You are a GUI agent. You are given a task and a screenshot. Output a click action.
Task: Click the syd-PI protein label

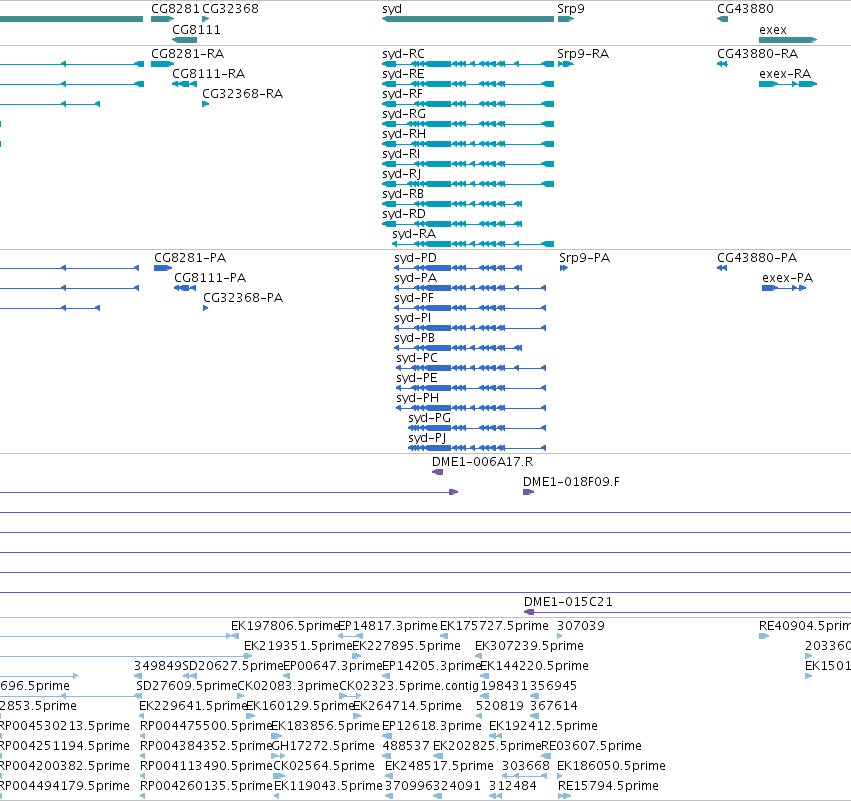pos(412,318)
